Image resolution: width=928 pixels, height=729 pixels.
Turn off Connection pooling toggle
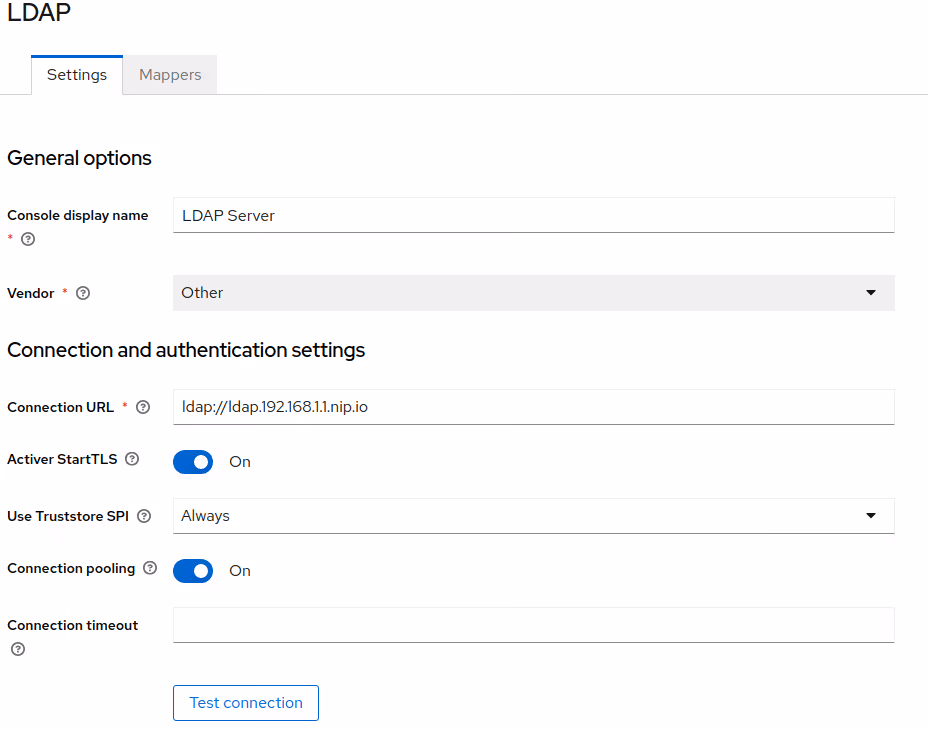pyautogui.click(x=193, y=571)
